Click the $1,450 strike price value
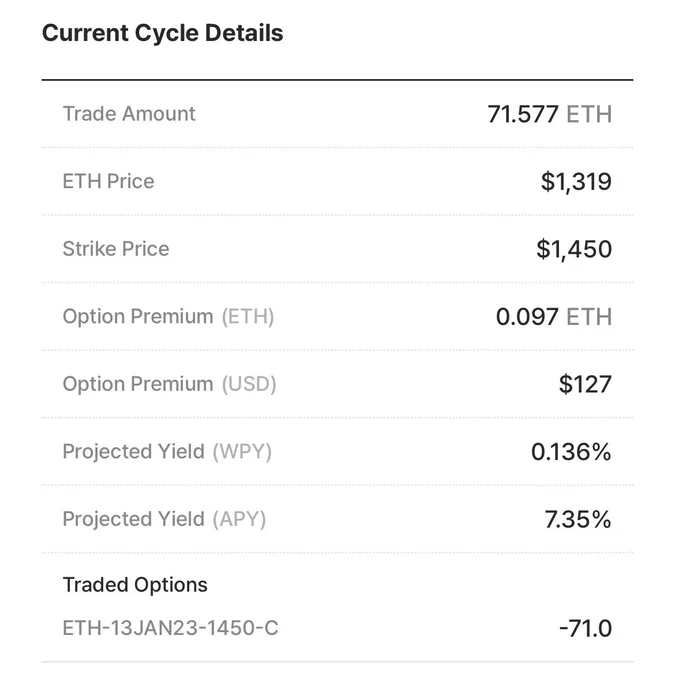The height and width of the screenshot is (680, 675). pos(574,249)
